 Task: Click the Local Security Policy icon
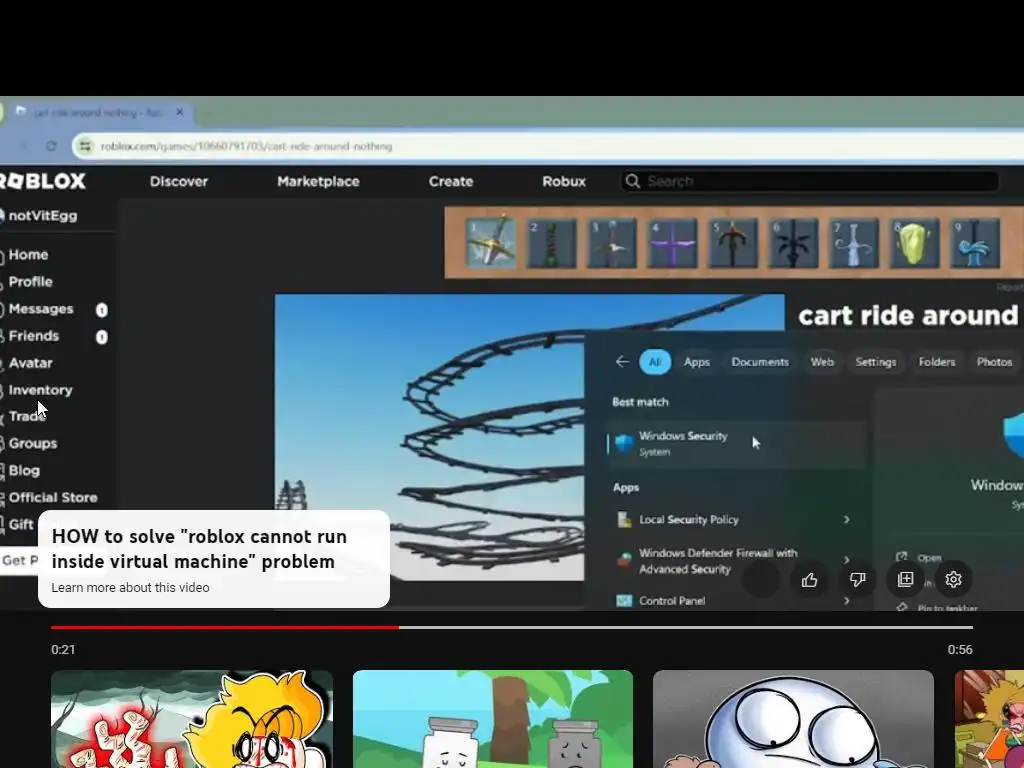[x=624, y=519]
